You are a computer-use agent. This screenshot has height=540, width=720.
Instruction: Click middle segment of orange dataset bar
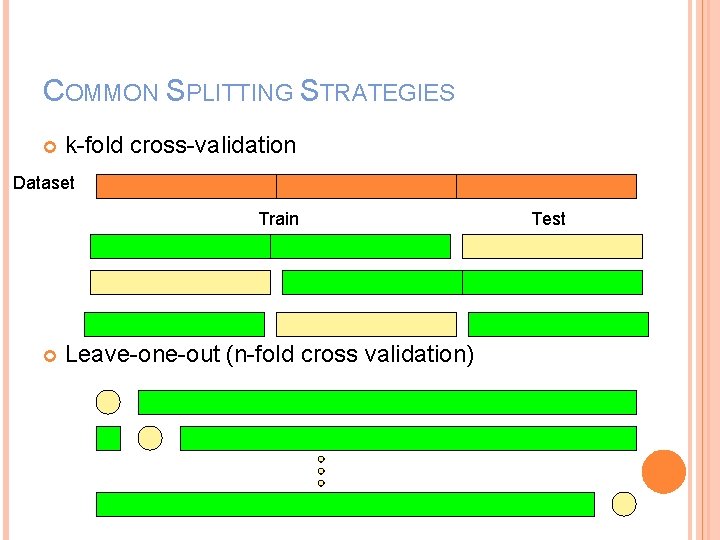pyautogui.click(x=366, y=187)
